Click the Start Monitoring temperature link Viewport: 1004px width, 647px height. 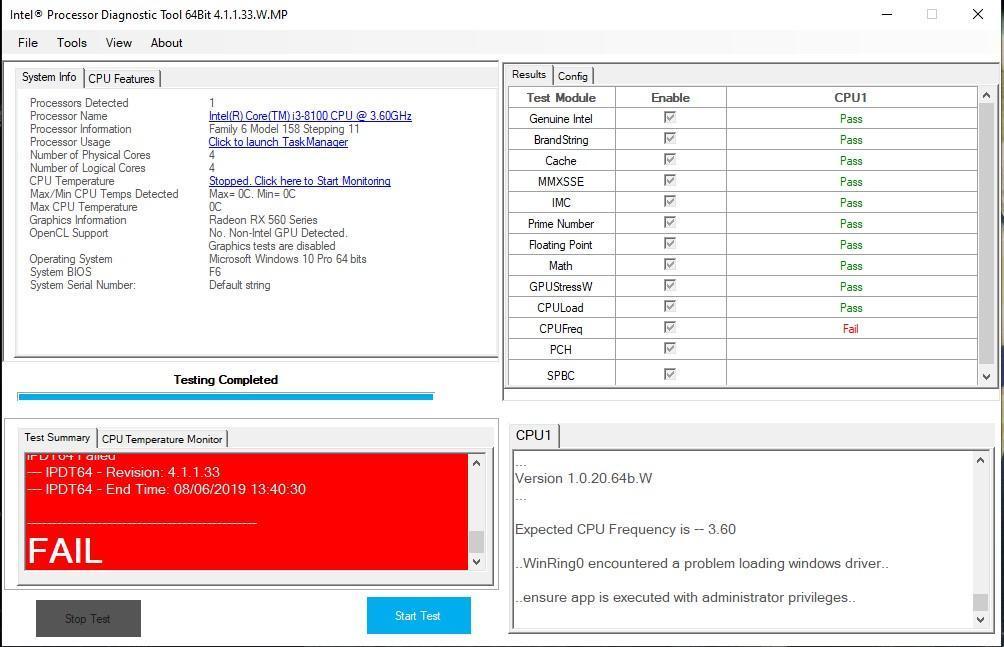coord(300,181)
